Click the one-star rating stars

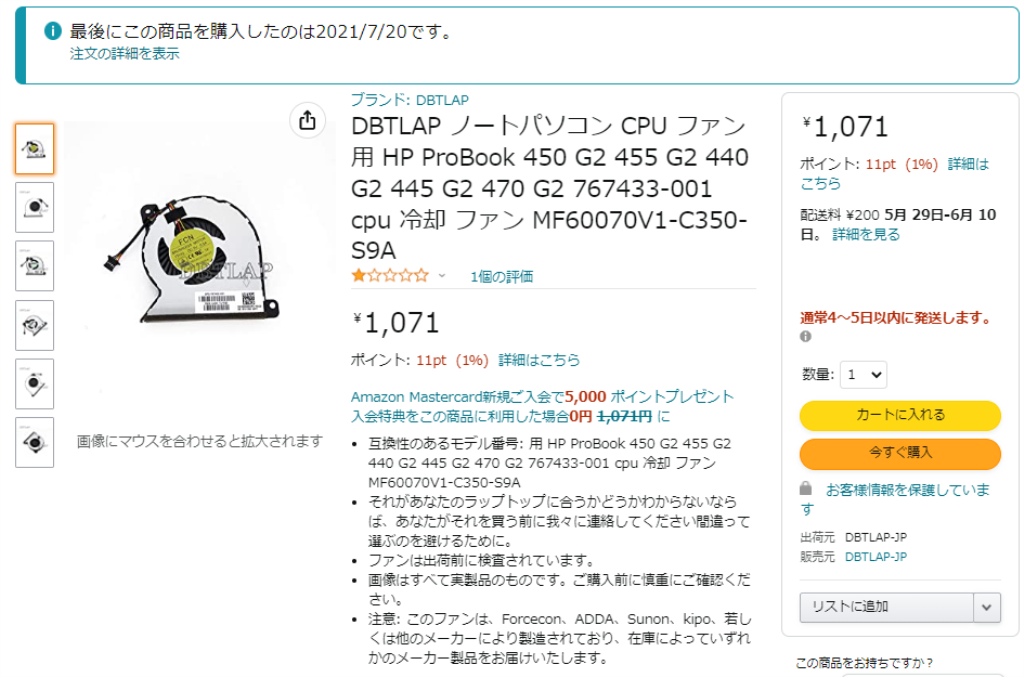pos(390,276)
